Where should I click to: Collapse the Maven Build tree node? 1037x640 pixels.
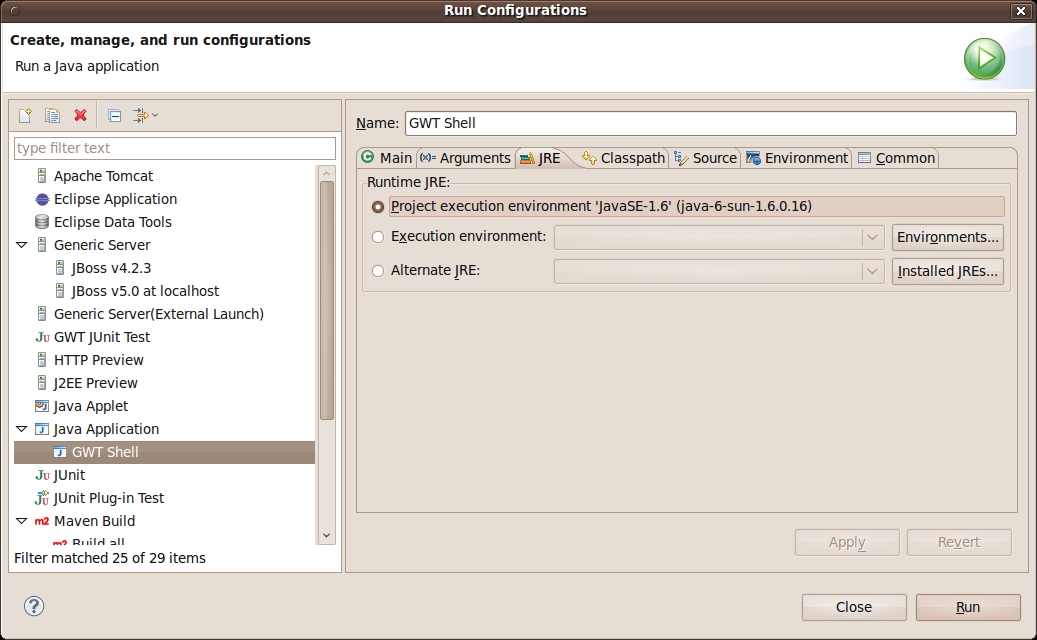click(22, 521)
